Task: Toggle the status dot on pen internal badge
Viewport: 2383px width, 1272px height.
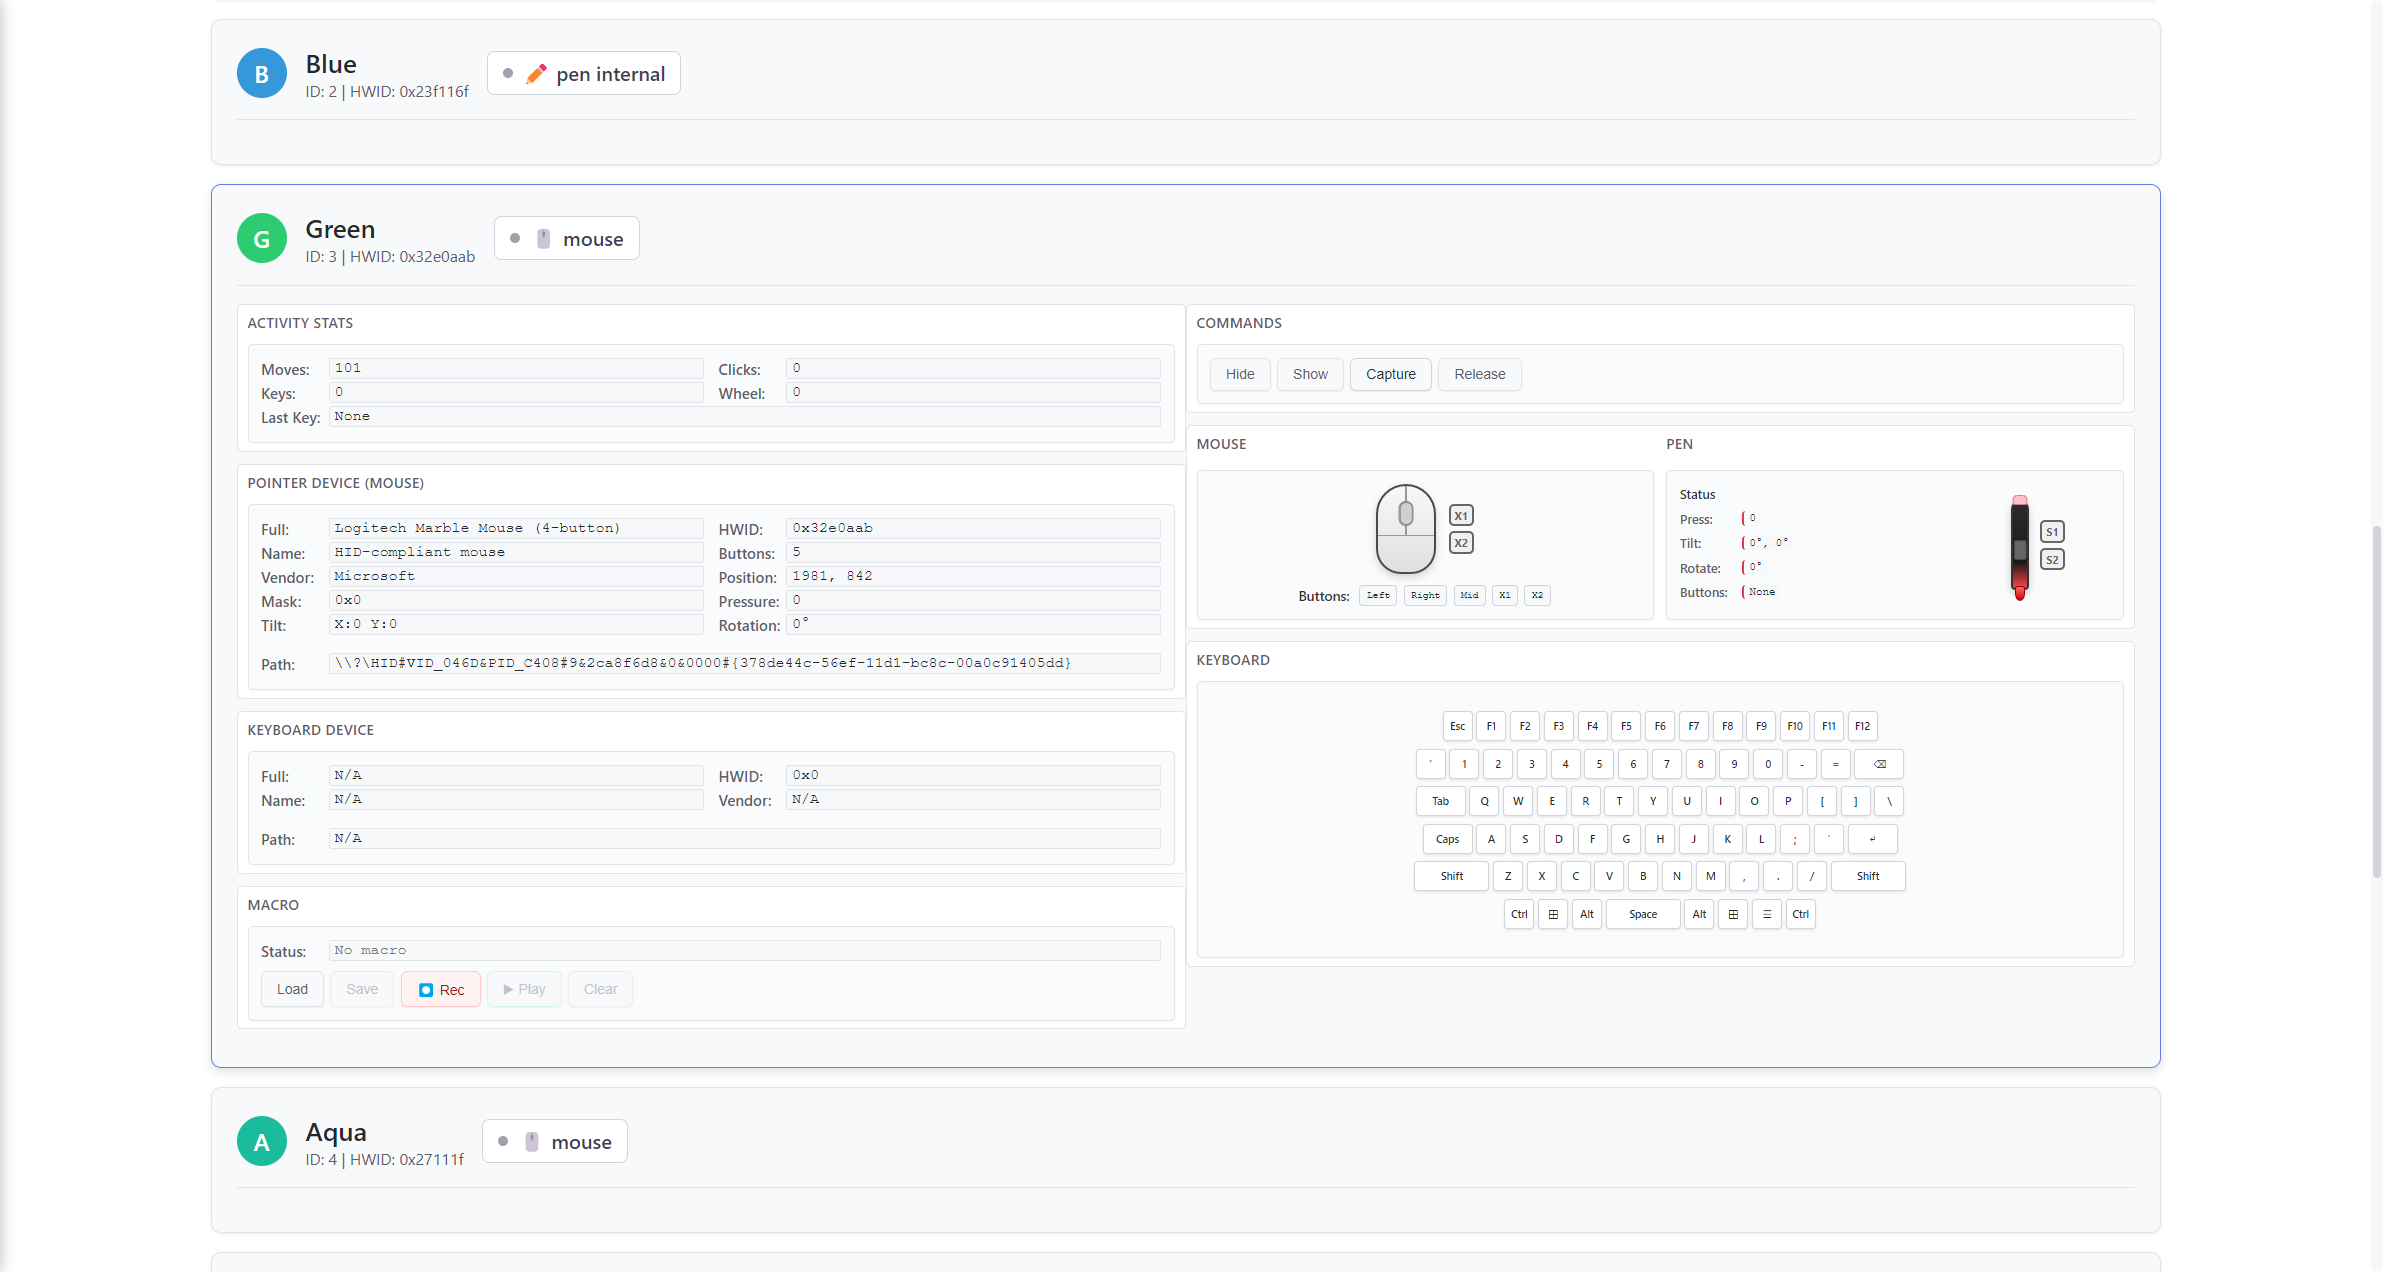Action: (x=506, y=73)
